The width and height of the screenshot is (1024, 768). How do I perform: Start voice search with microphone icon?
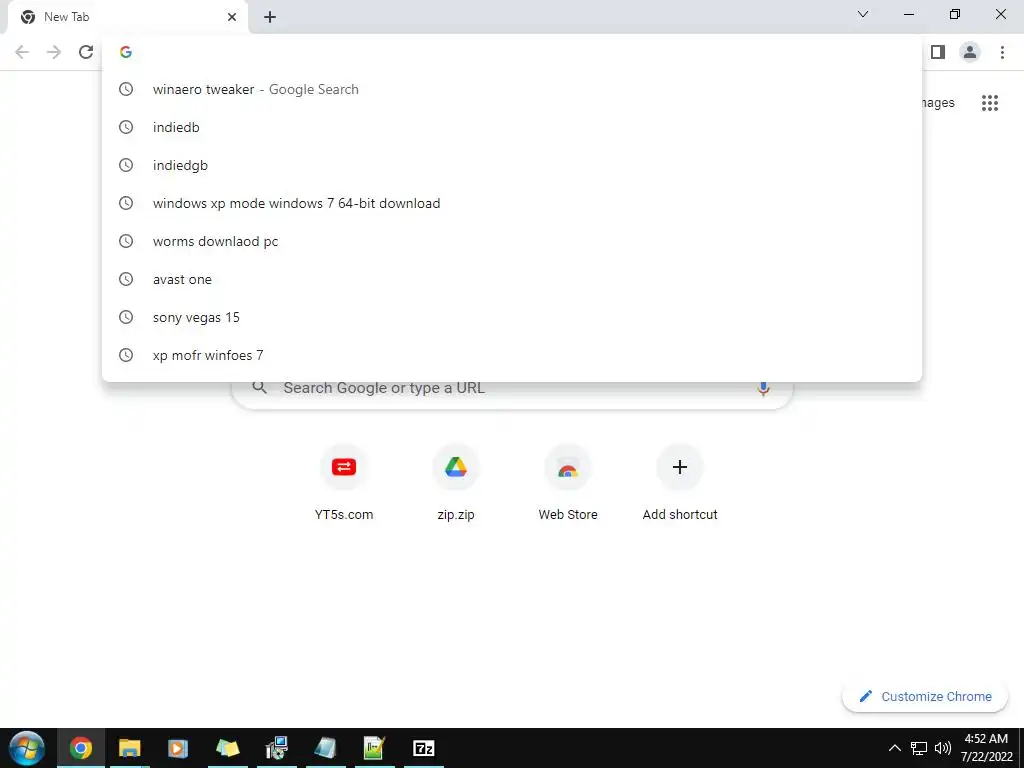click(763, 389)
